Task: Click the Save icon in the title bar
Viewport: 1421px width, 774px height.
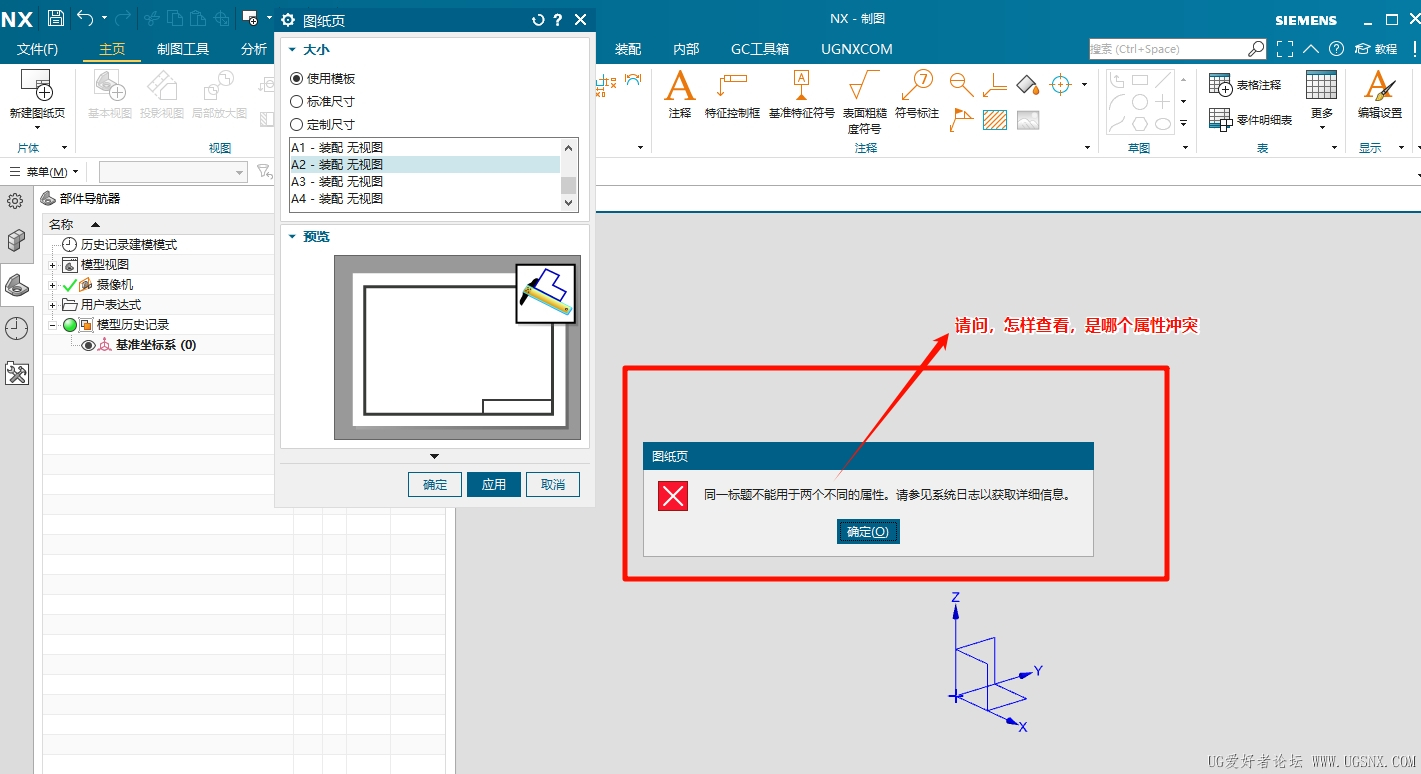Action: 56,18
